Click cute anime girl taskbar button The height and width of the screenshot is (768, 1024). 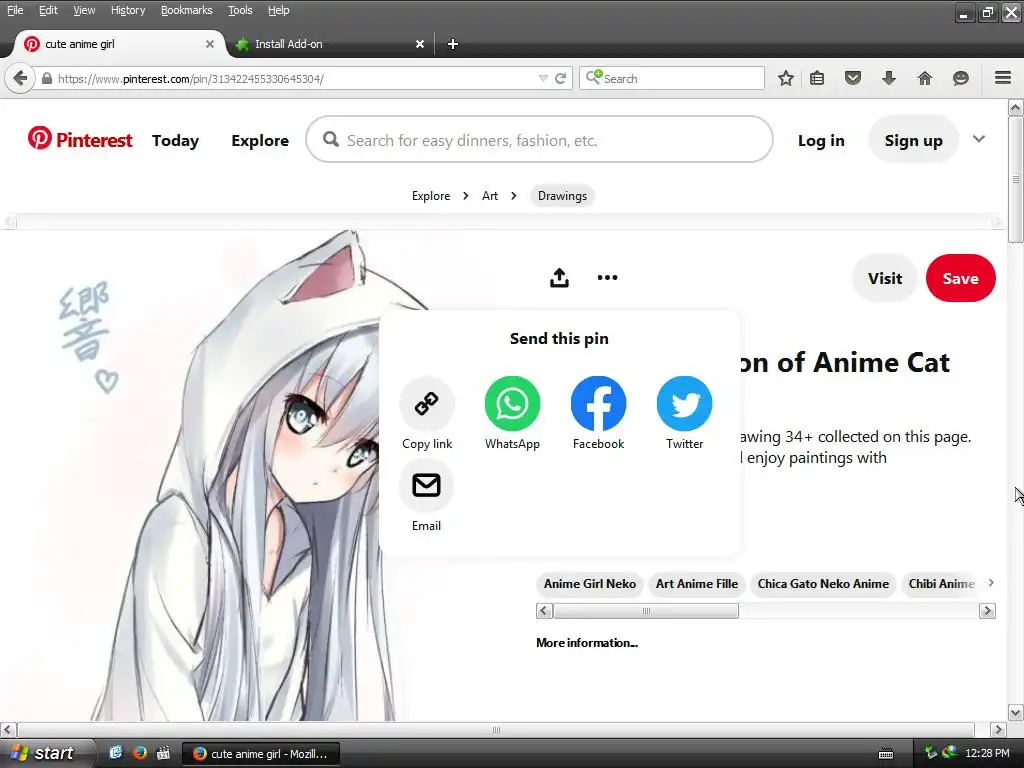pos(260,754)
